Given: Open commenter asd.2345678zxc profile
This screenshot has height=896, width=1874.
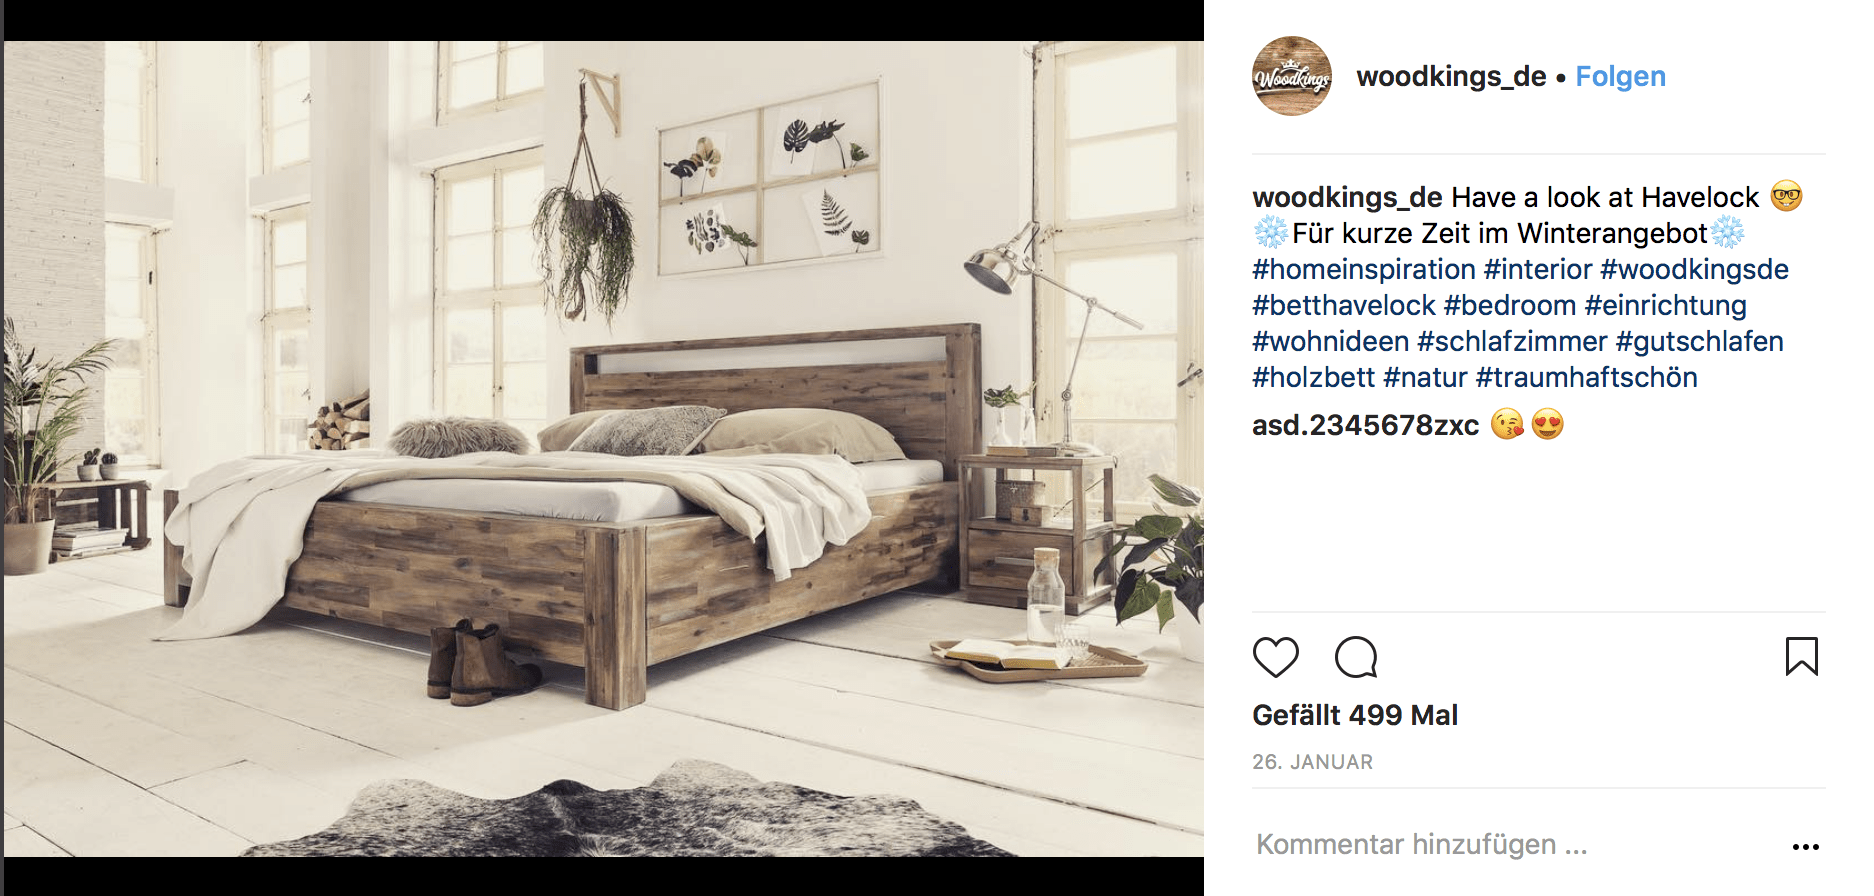Looking at the screenshot, I should click(x=1365, y=425).
